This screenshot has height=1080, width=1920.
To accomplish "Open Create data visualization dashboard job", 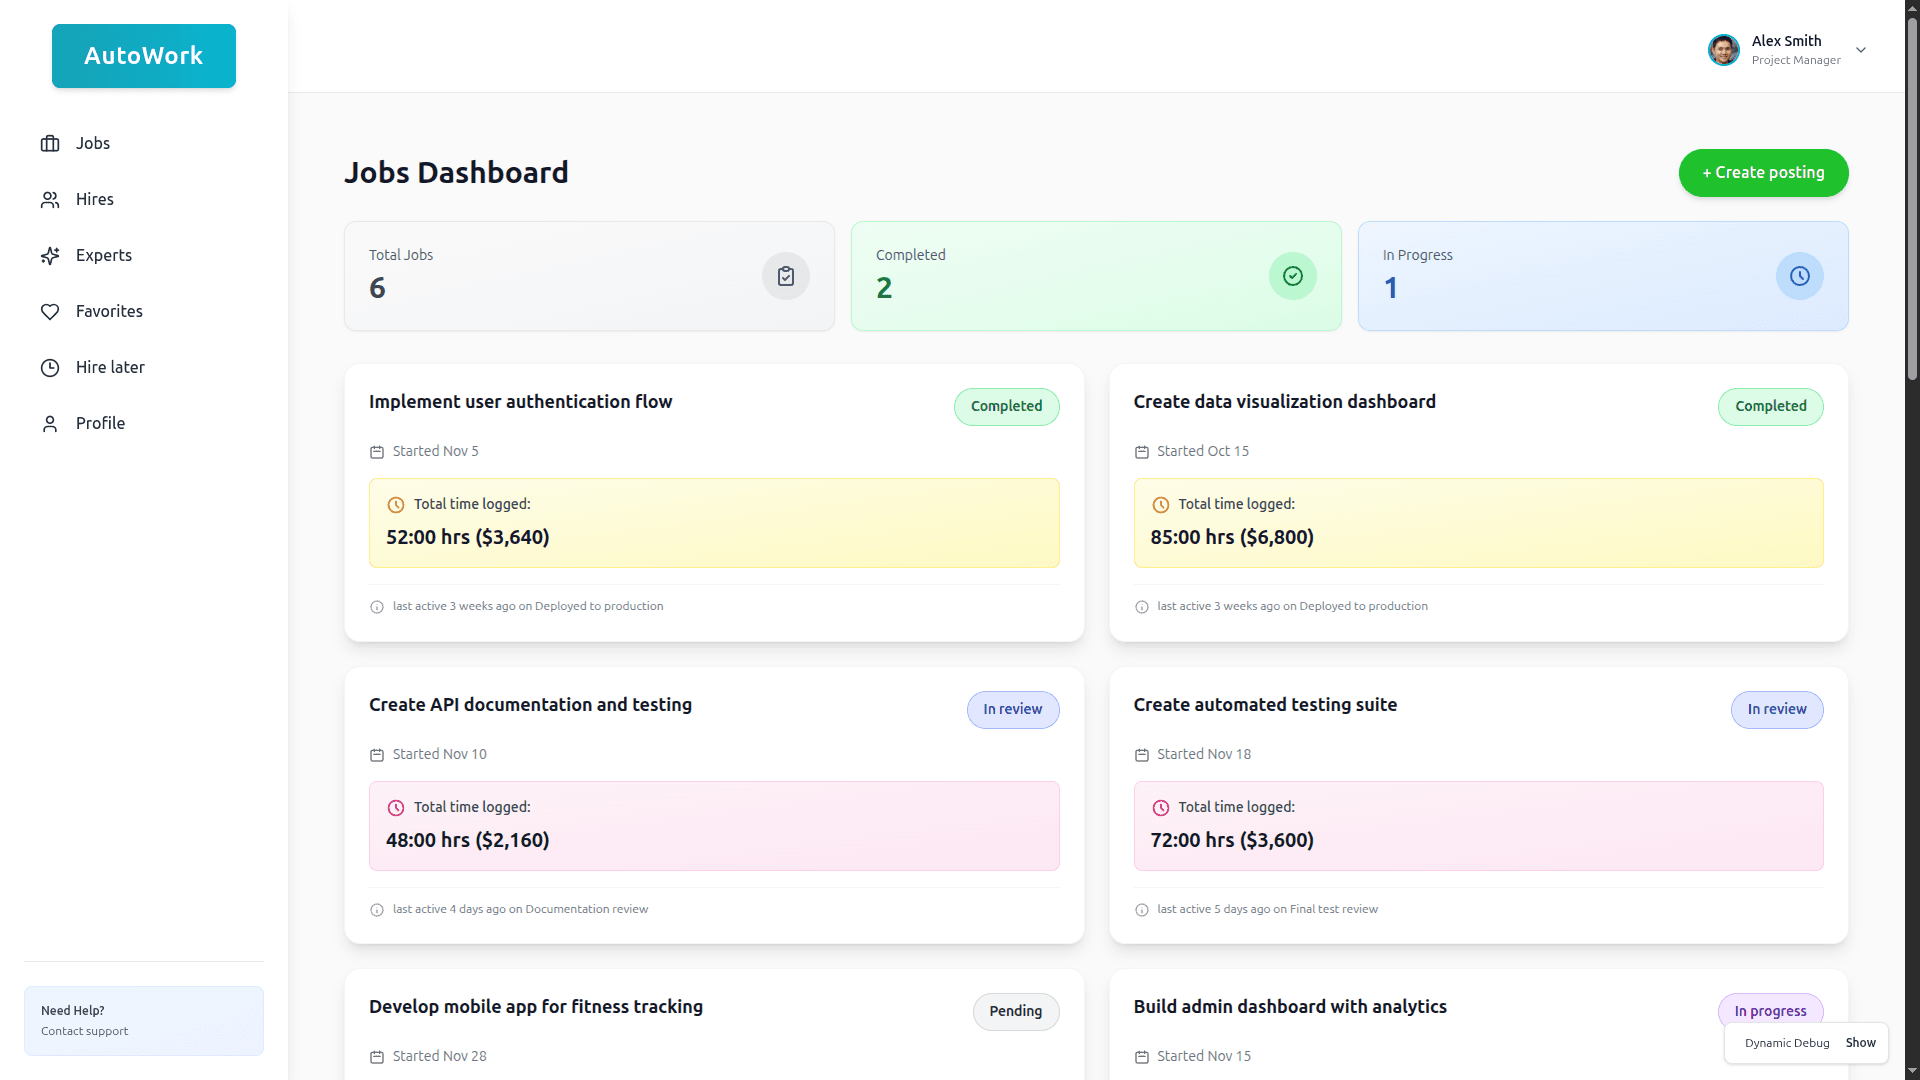I will pos(1284,402).
